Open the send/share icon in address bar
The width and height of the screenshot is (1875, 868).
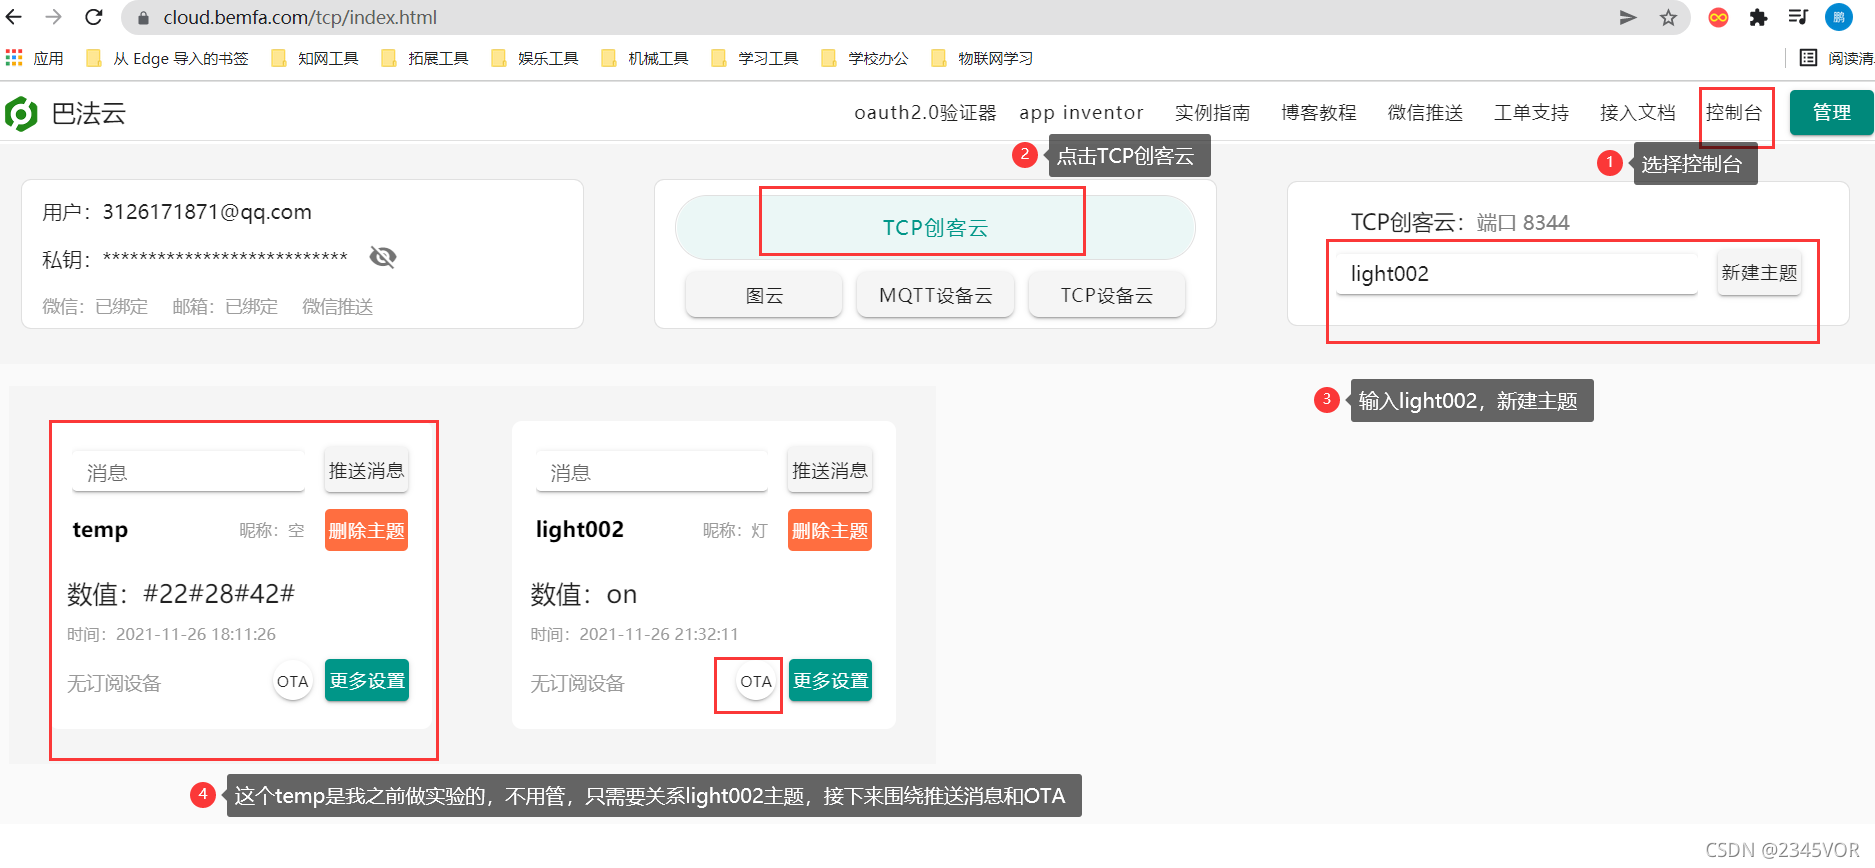pos(1628,17)
